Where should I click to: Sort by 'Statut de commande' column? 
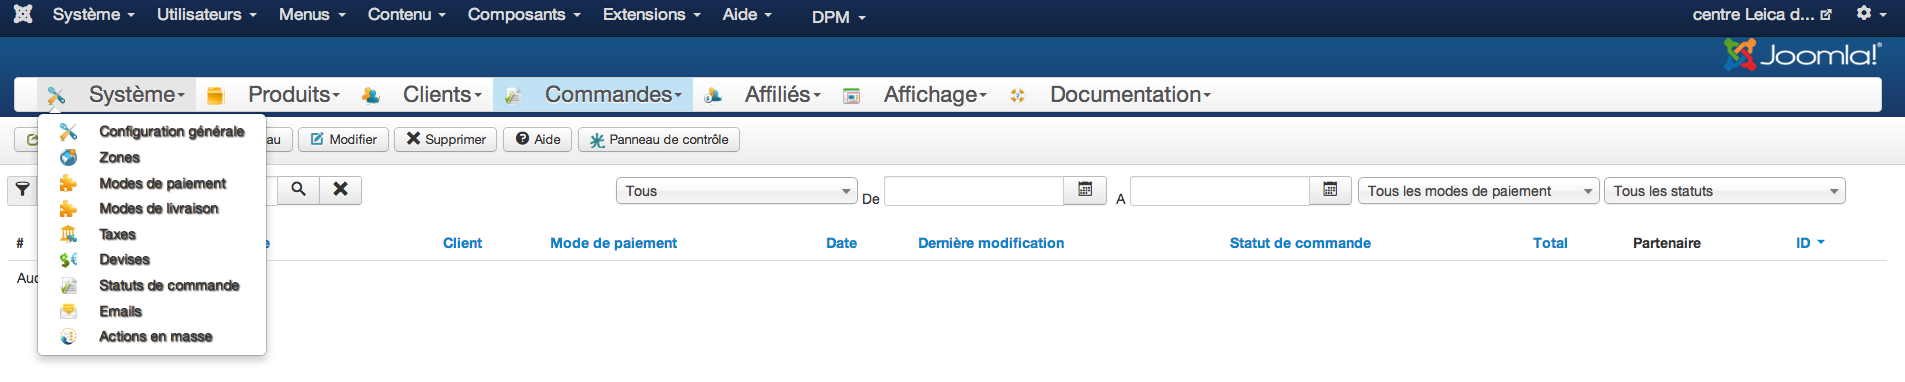1300,243
